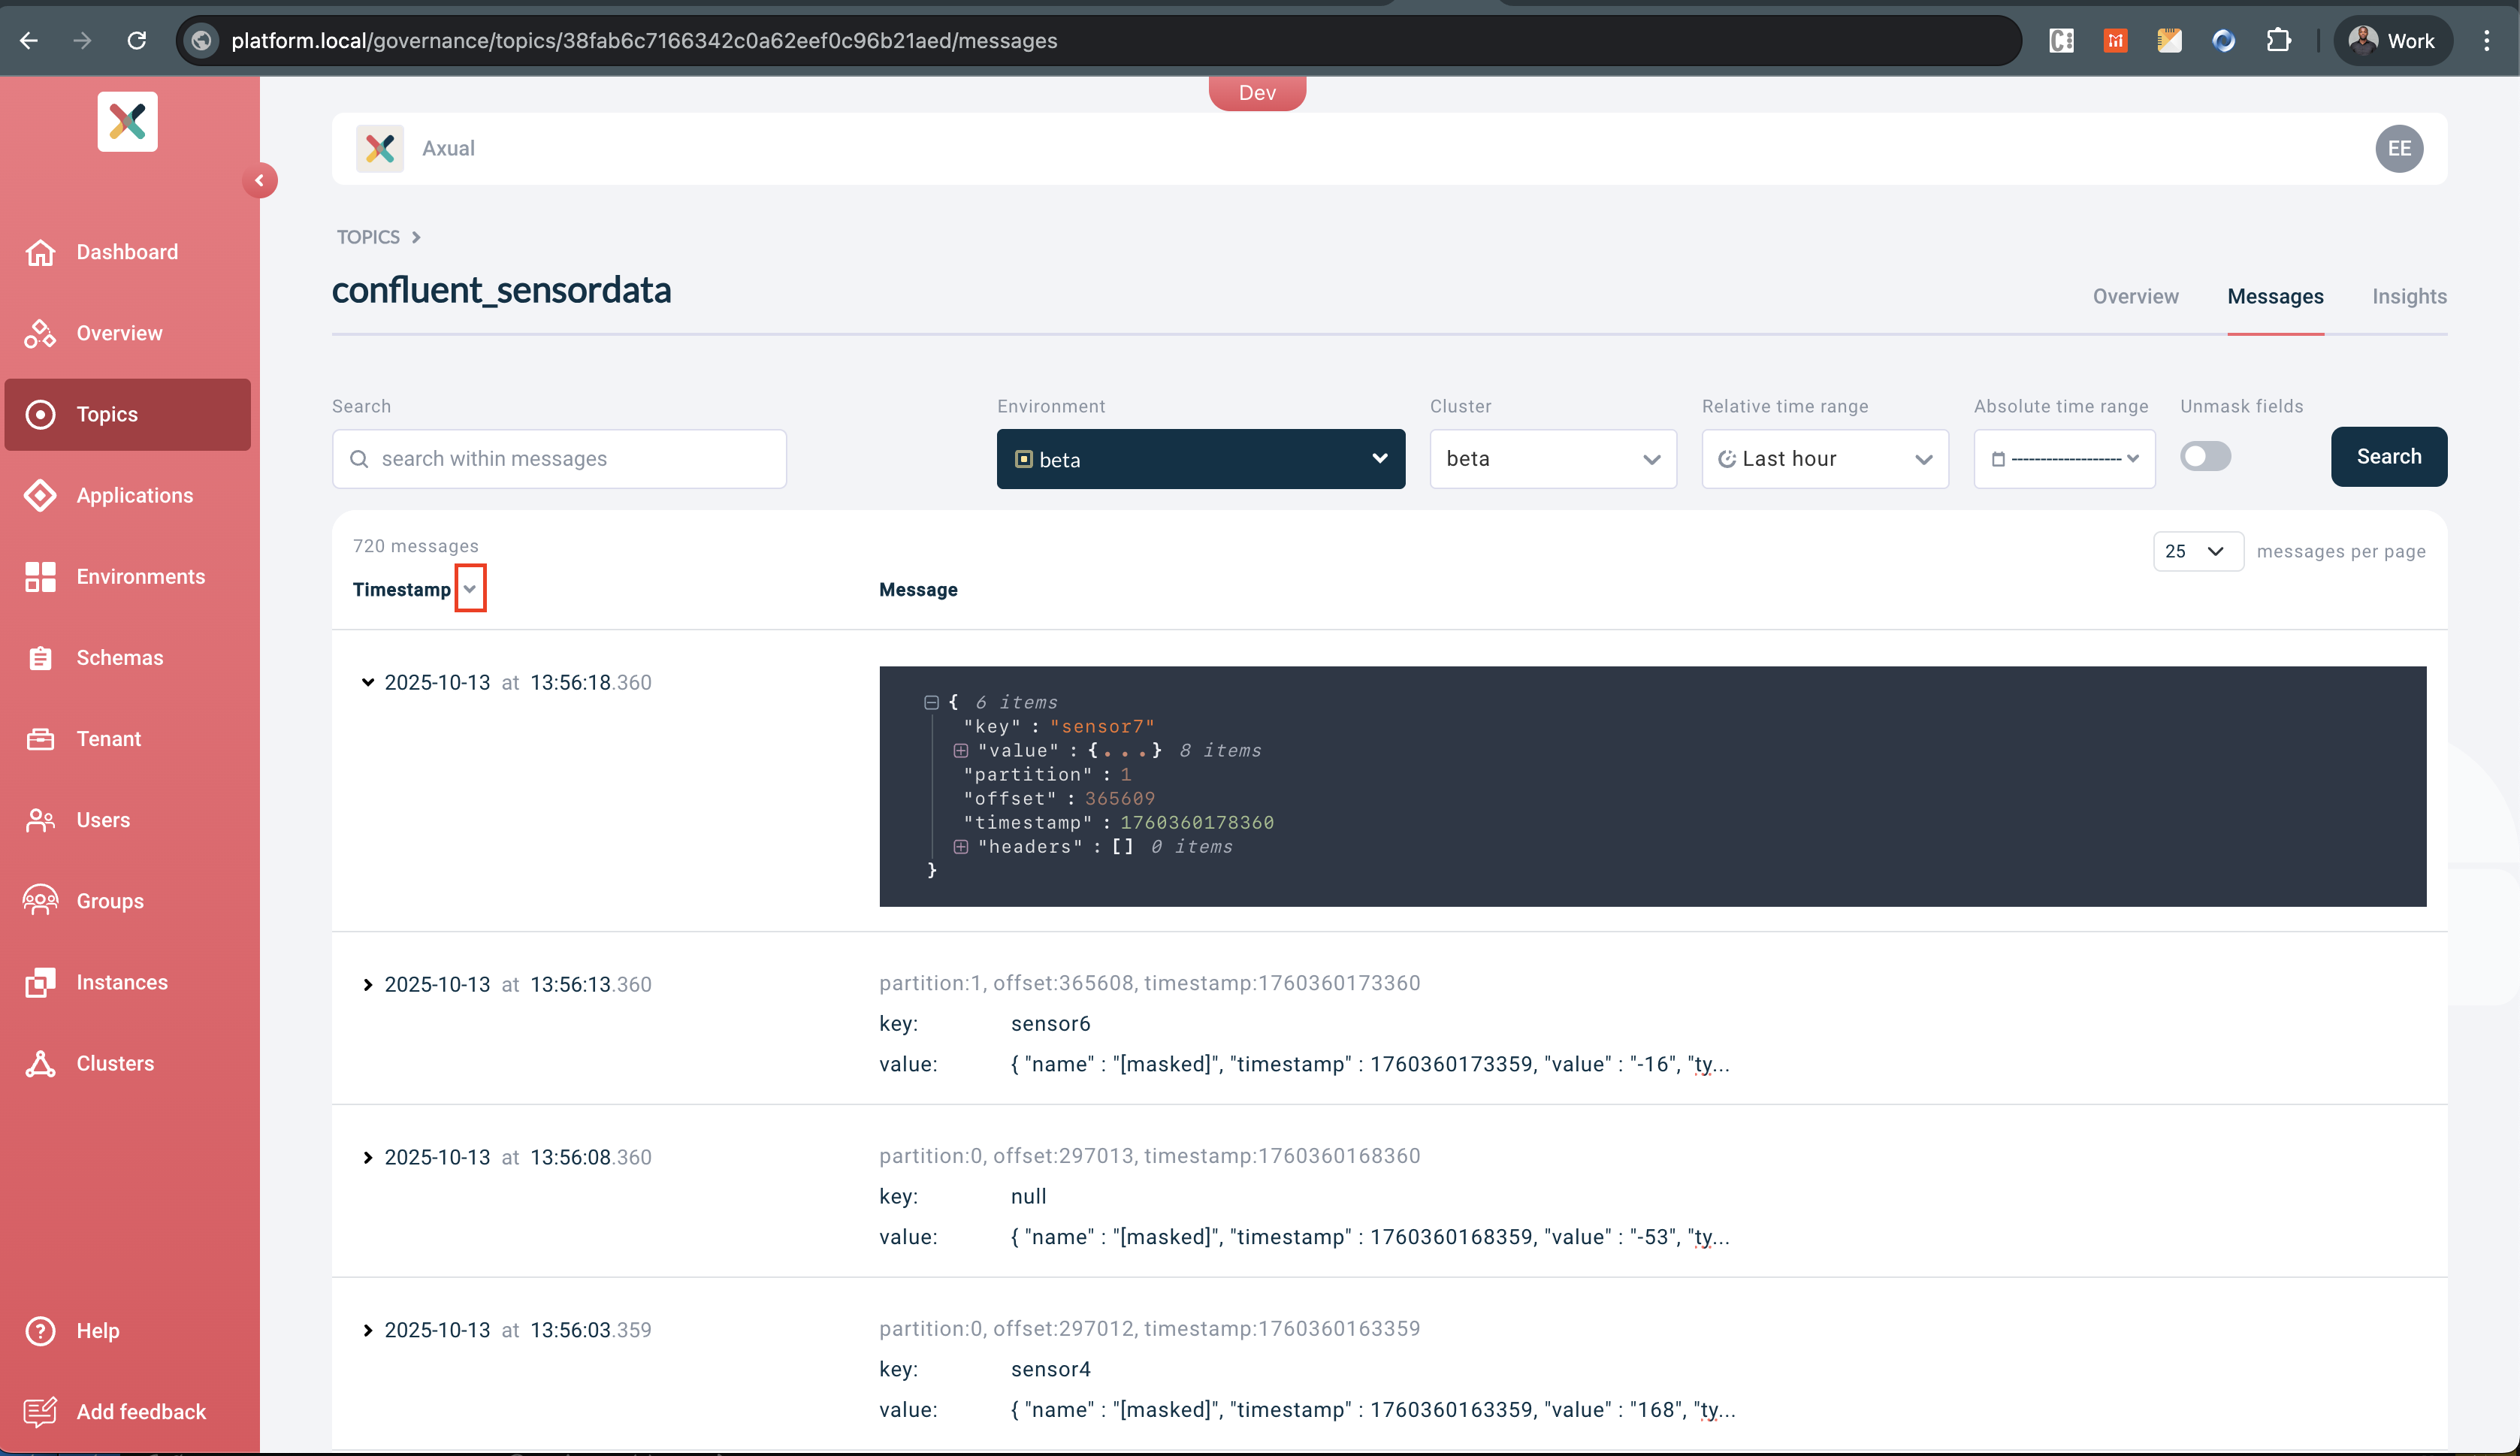Open the Schemas sidebar icon
Image resolution: width=2520 pixels, height=1456 pixels.
pos(40,658)
